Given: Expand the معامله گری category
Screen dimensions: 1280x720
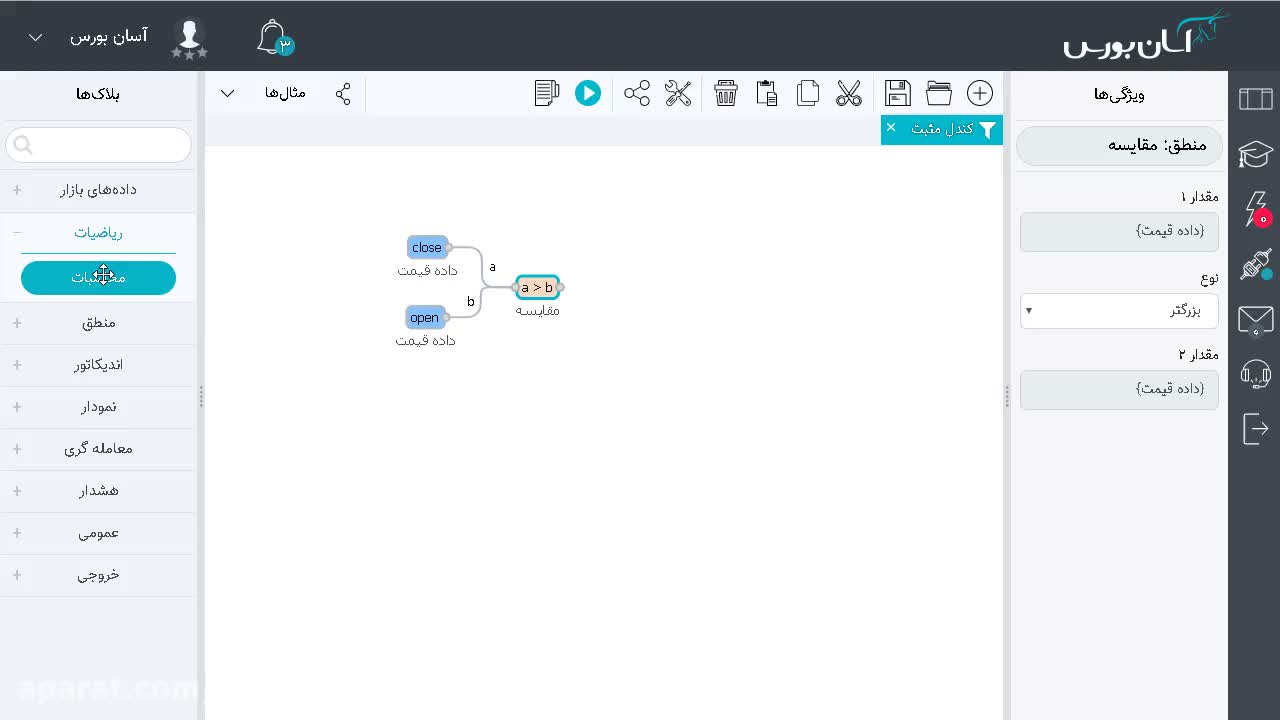Looking at the screenshot, I should [98, 449].
